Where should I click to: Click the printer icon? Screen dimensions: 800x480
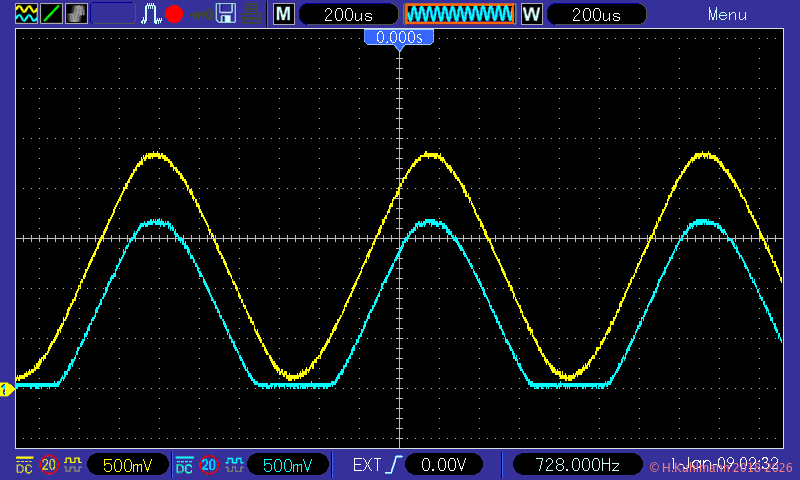click(253, 14)
